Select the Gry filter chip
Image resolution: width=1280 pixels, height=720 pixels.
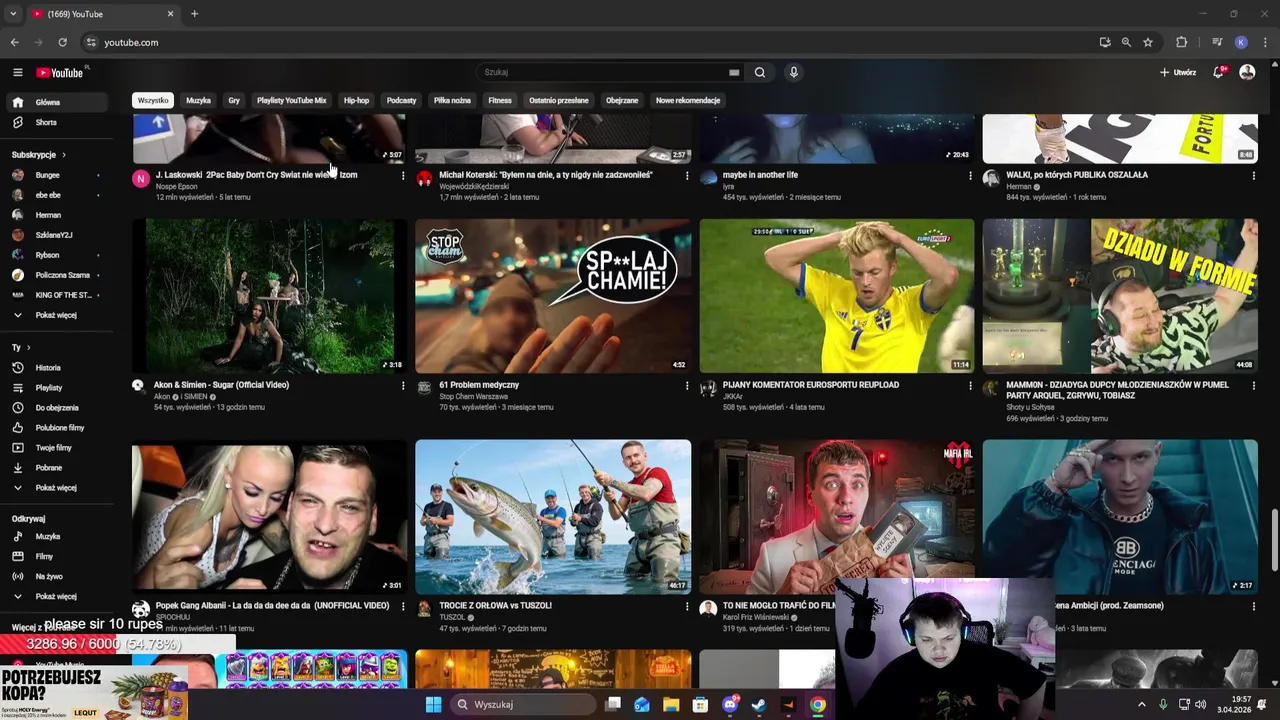[x=234, y=100]
